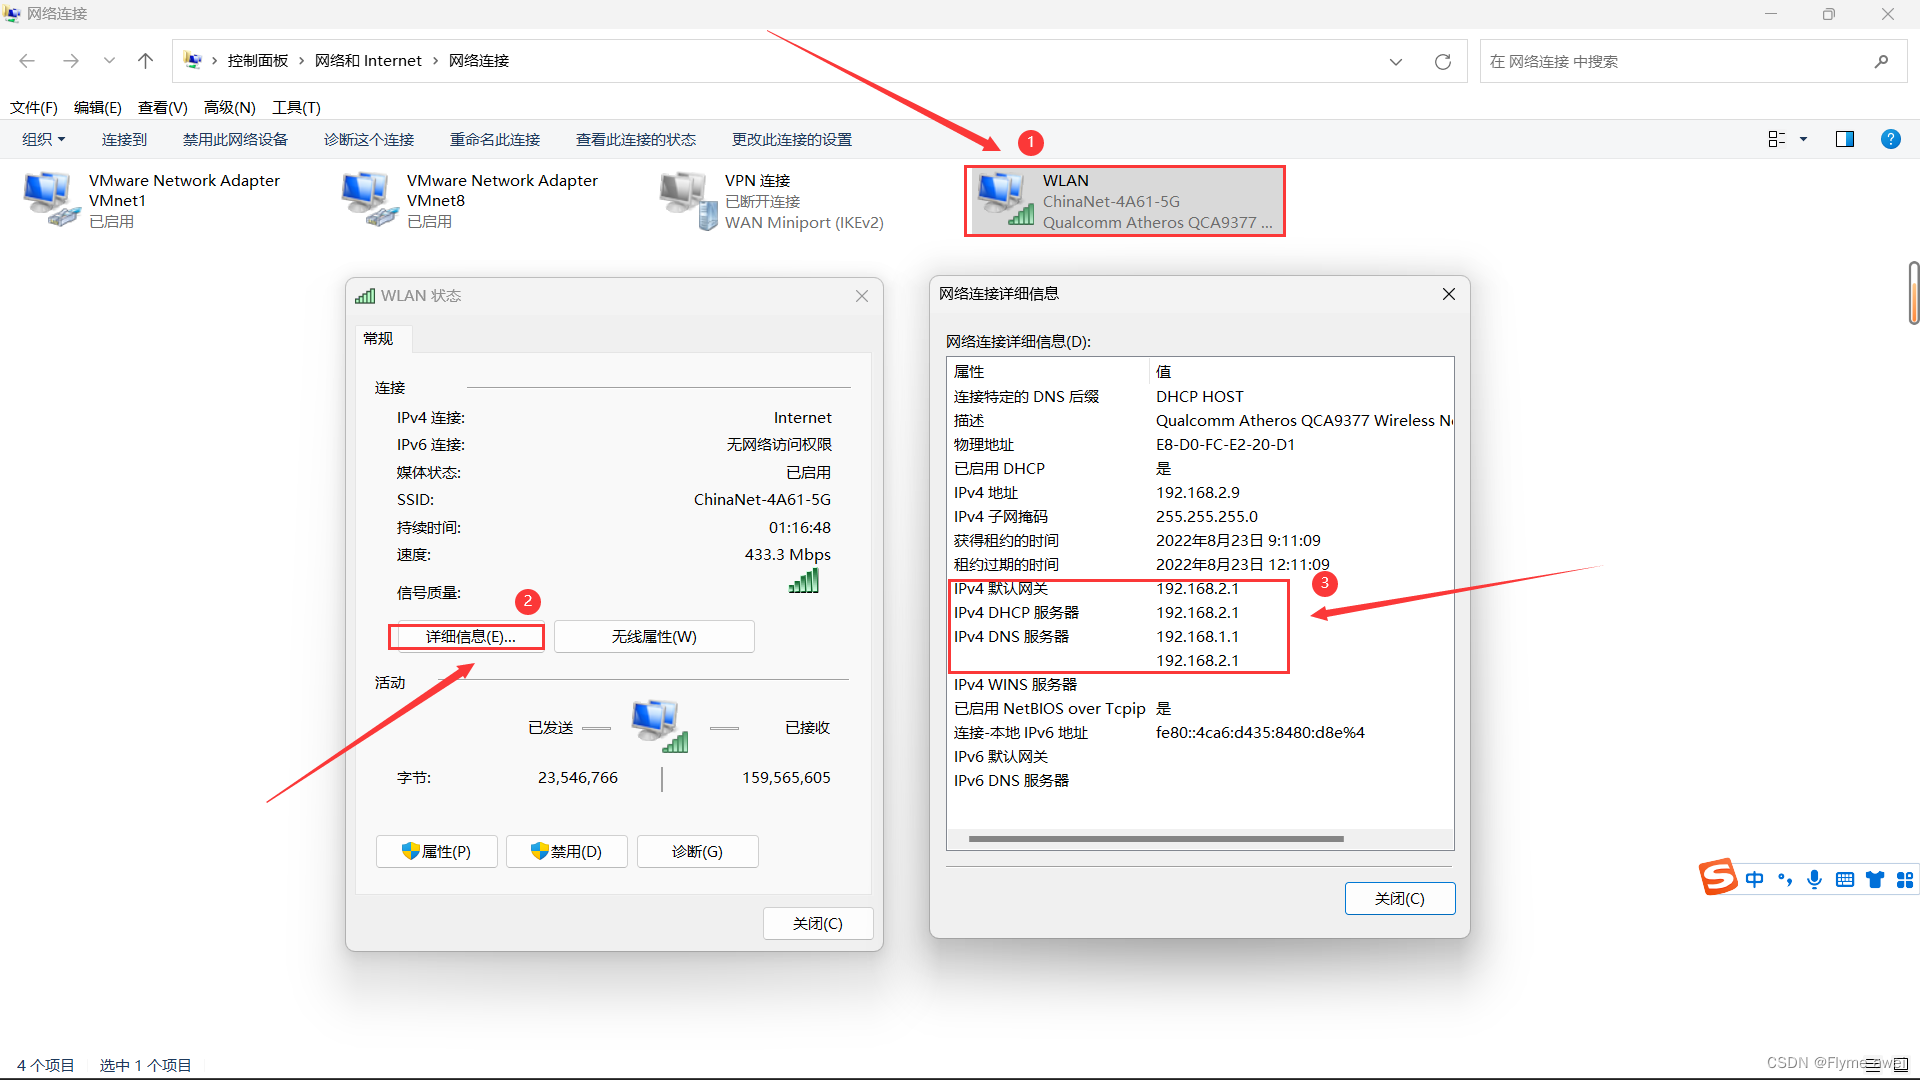Image resolution: width=1920 pixels, height=1080 pixels.
Task: Go back with the back arrow
Action: click(27, 61)
